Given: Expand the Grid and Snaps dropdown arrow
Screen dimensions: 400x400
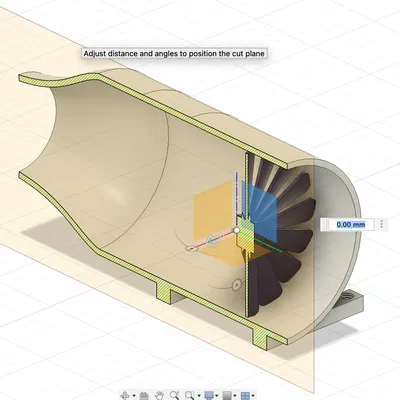Looking at the screenshot, I should [235, 396].
